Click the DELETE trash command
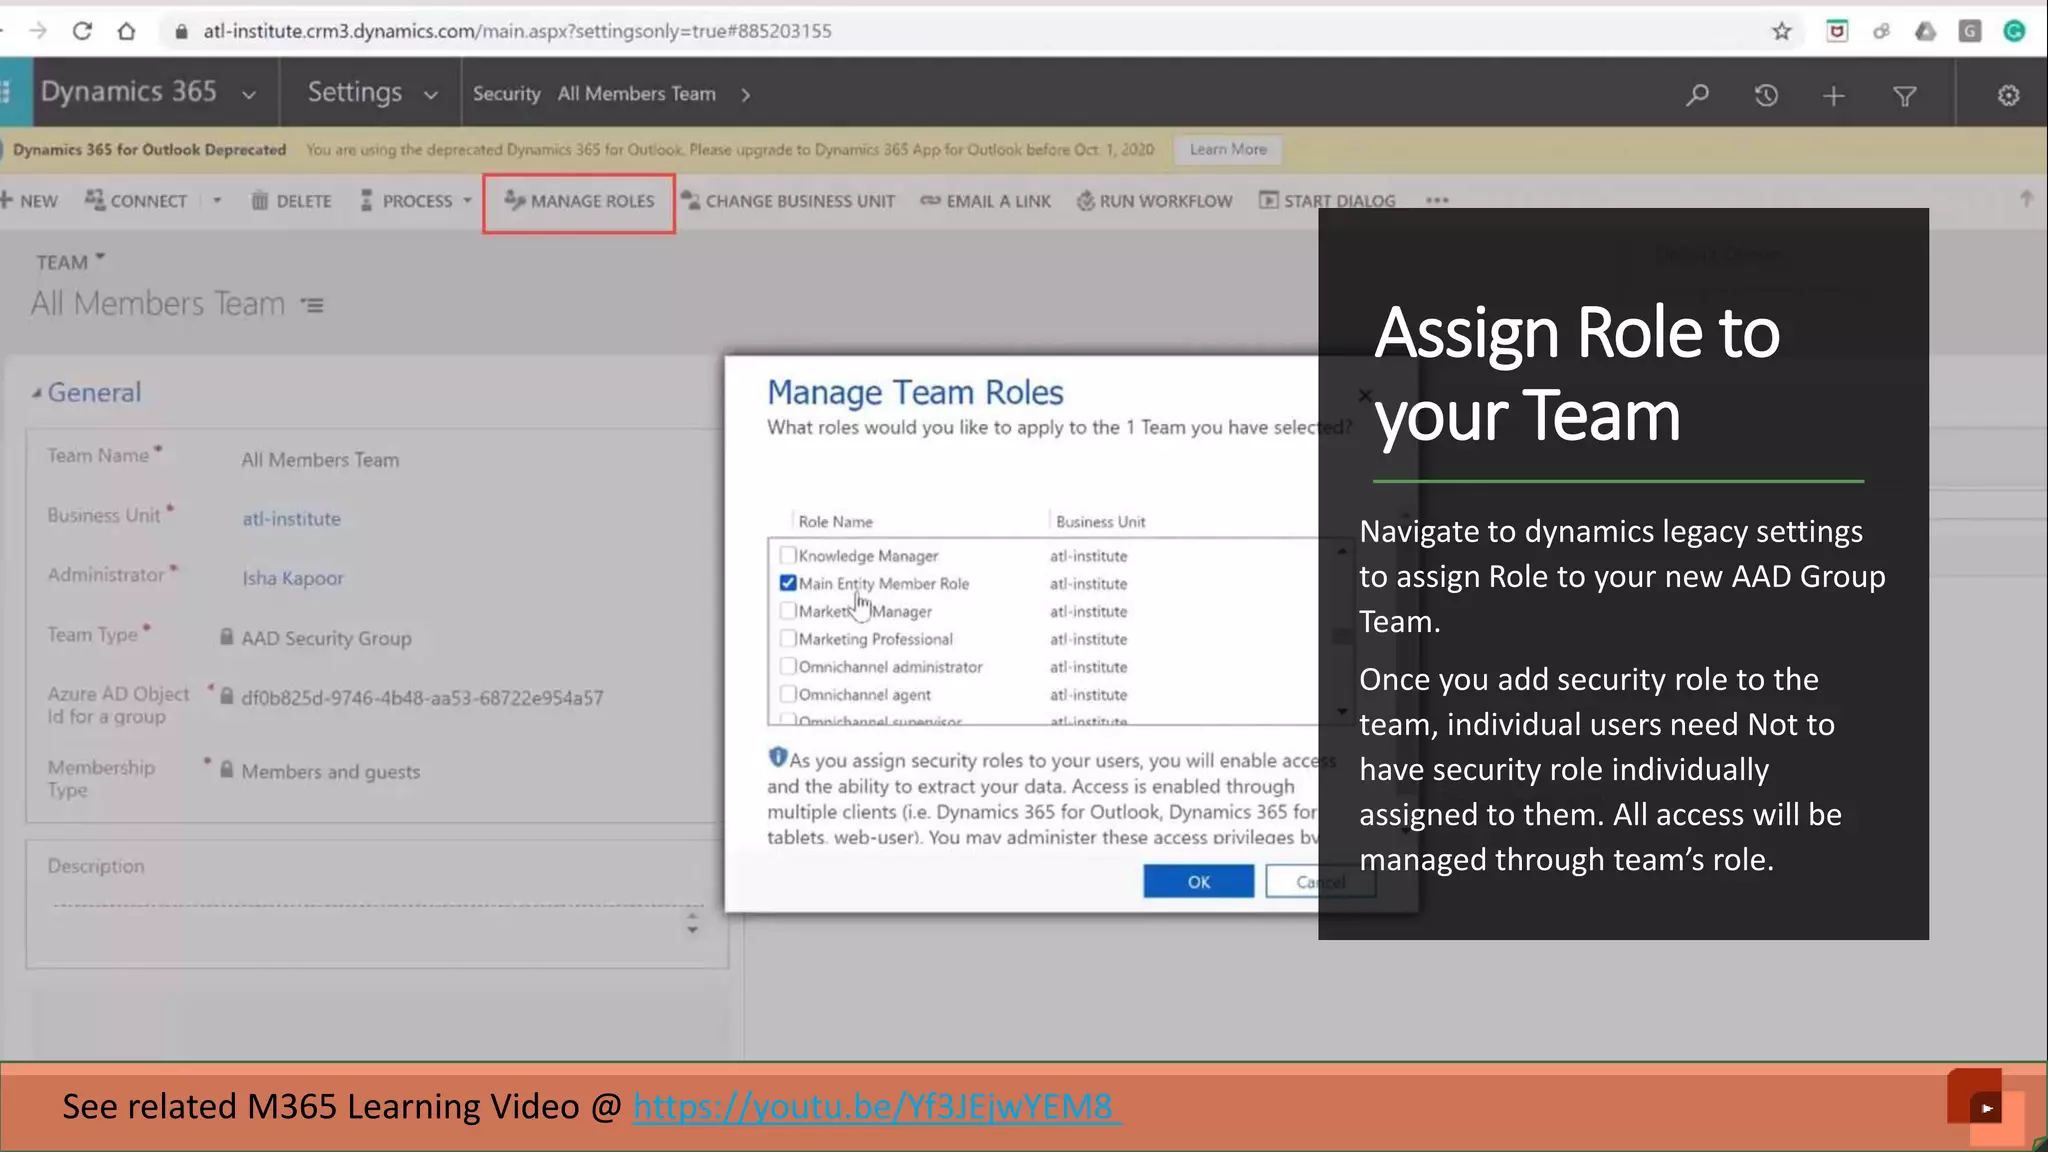2048x1152 pixels. click(x=291, y=201)
